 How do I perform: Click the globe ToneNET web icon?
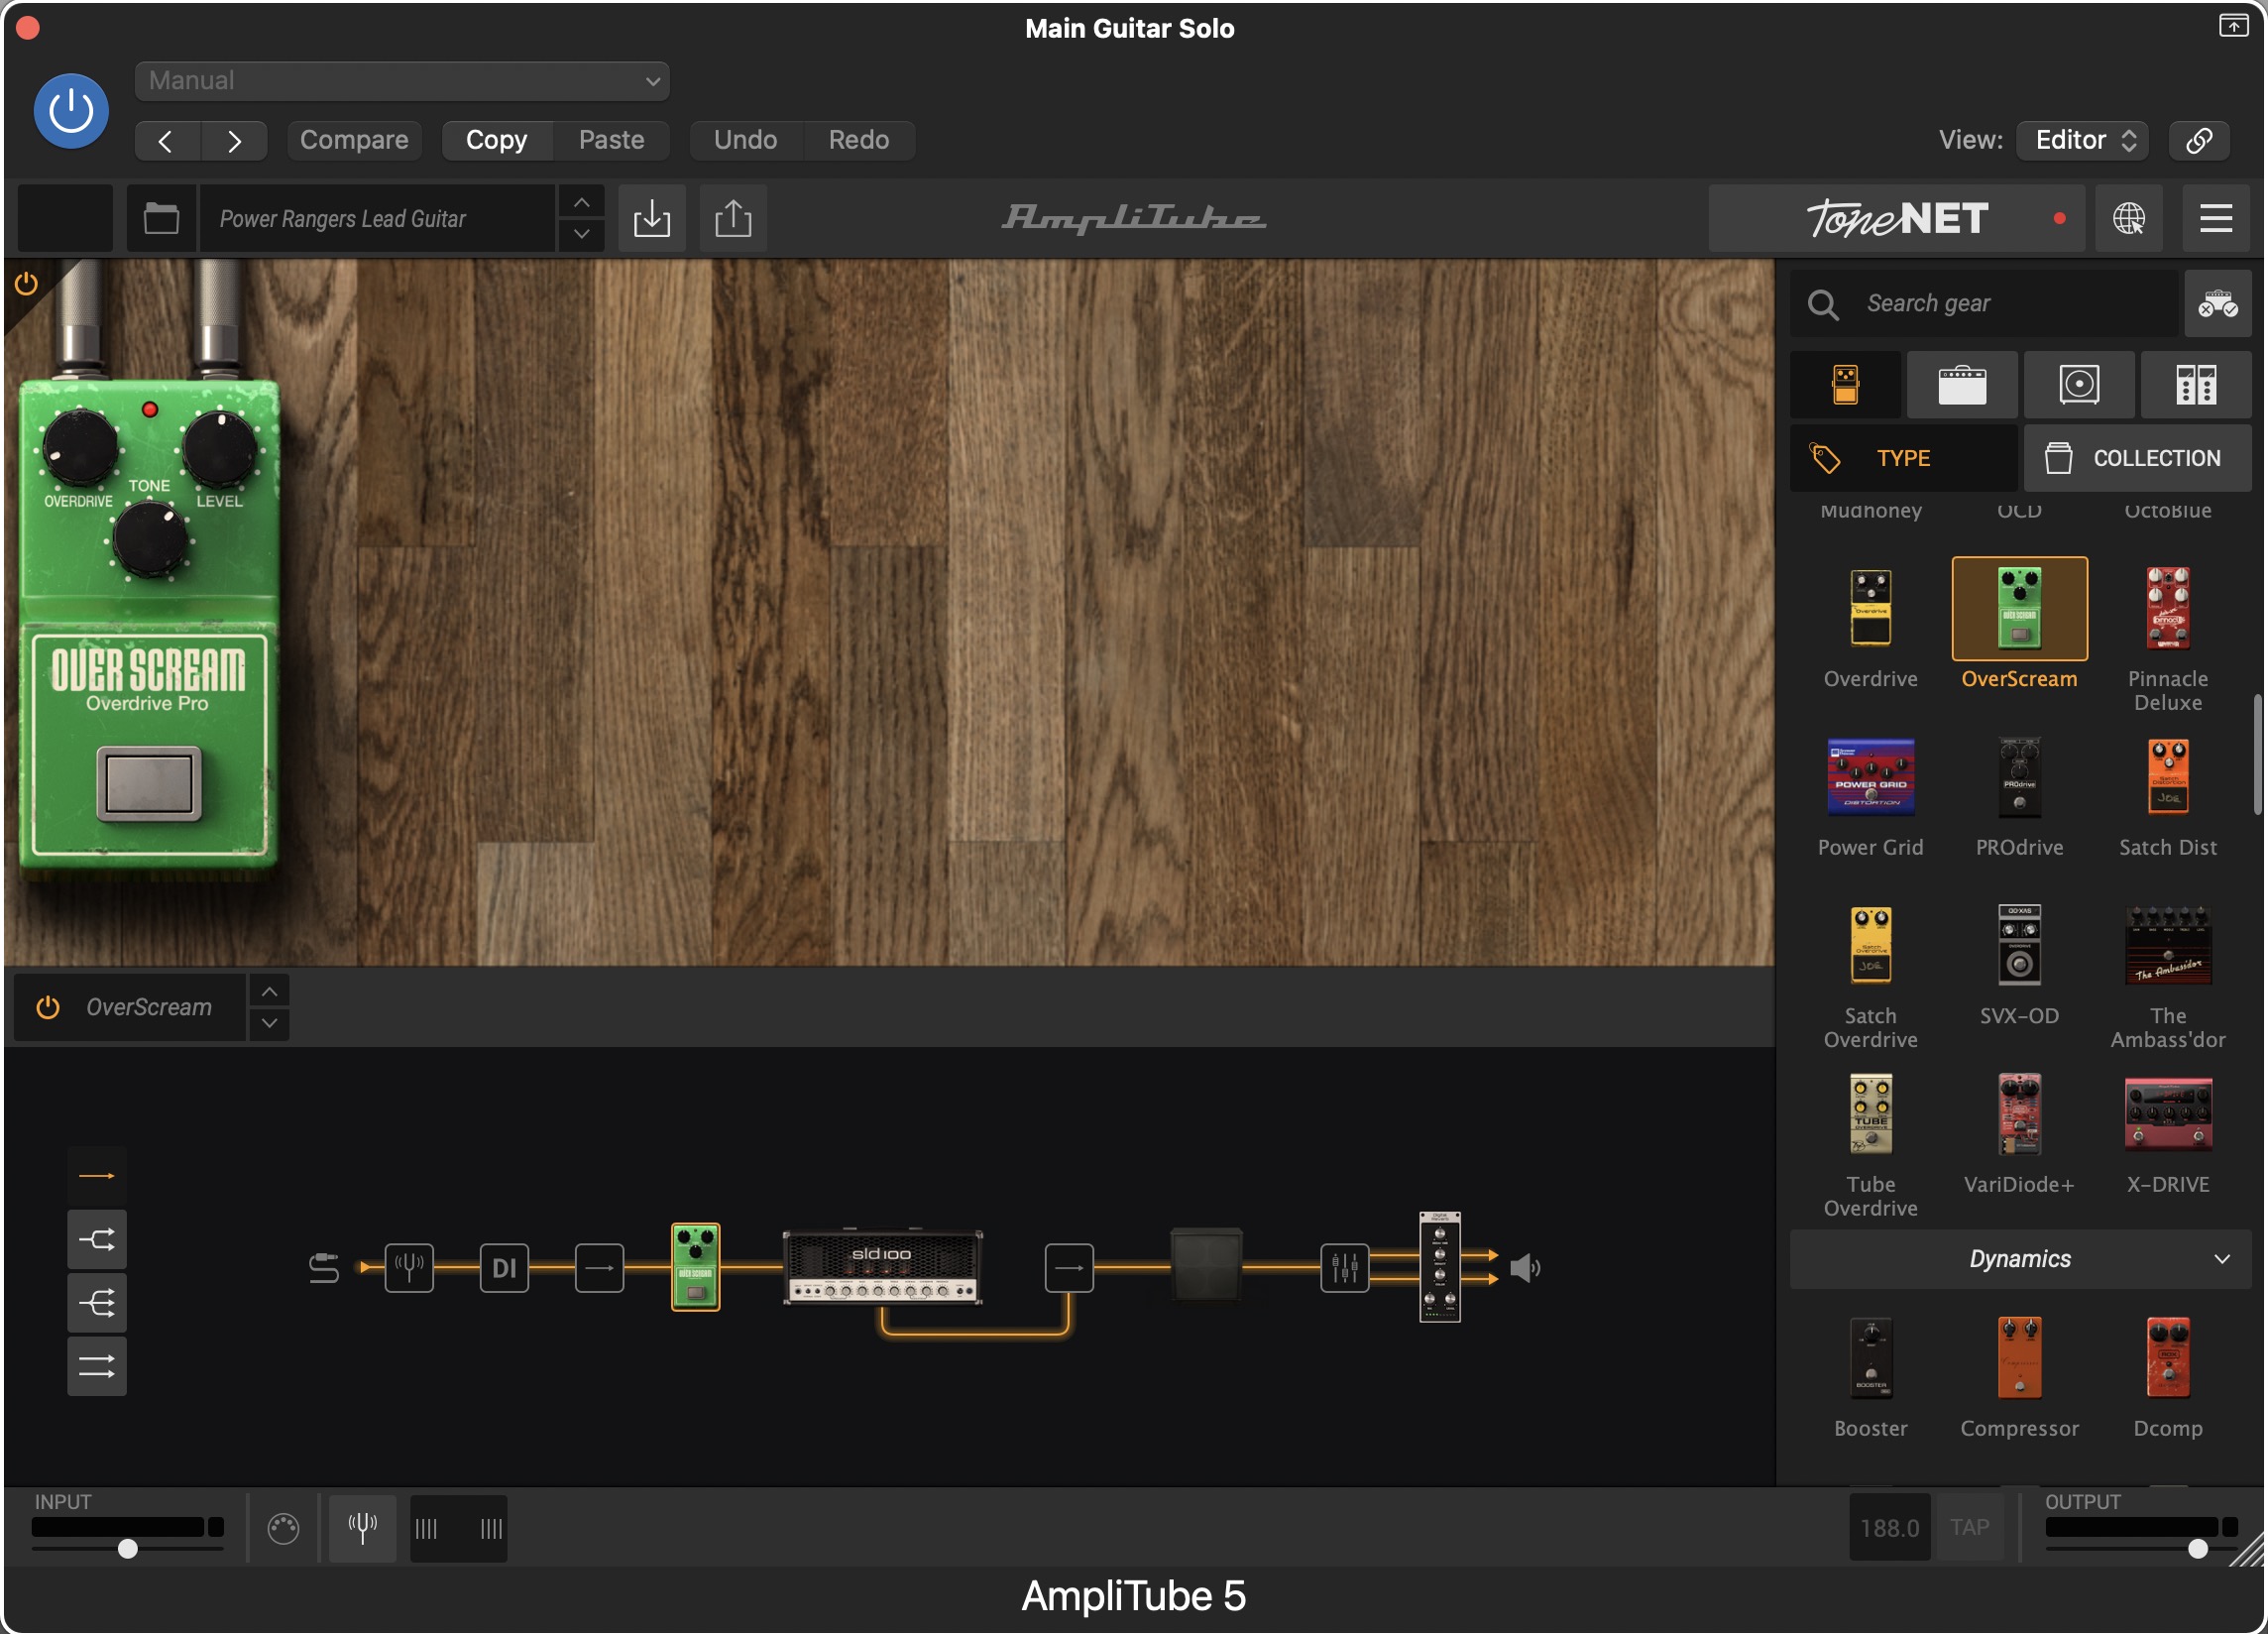2128,218
